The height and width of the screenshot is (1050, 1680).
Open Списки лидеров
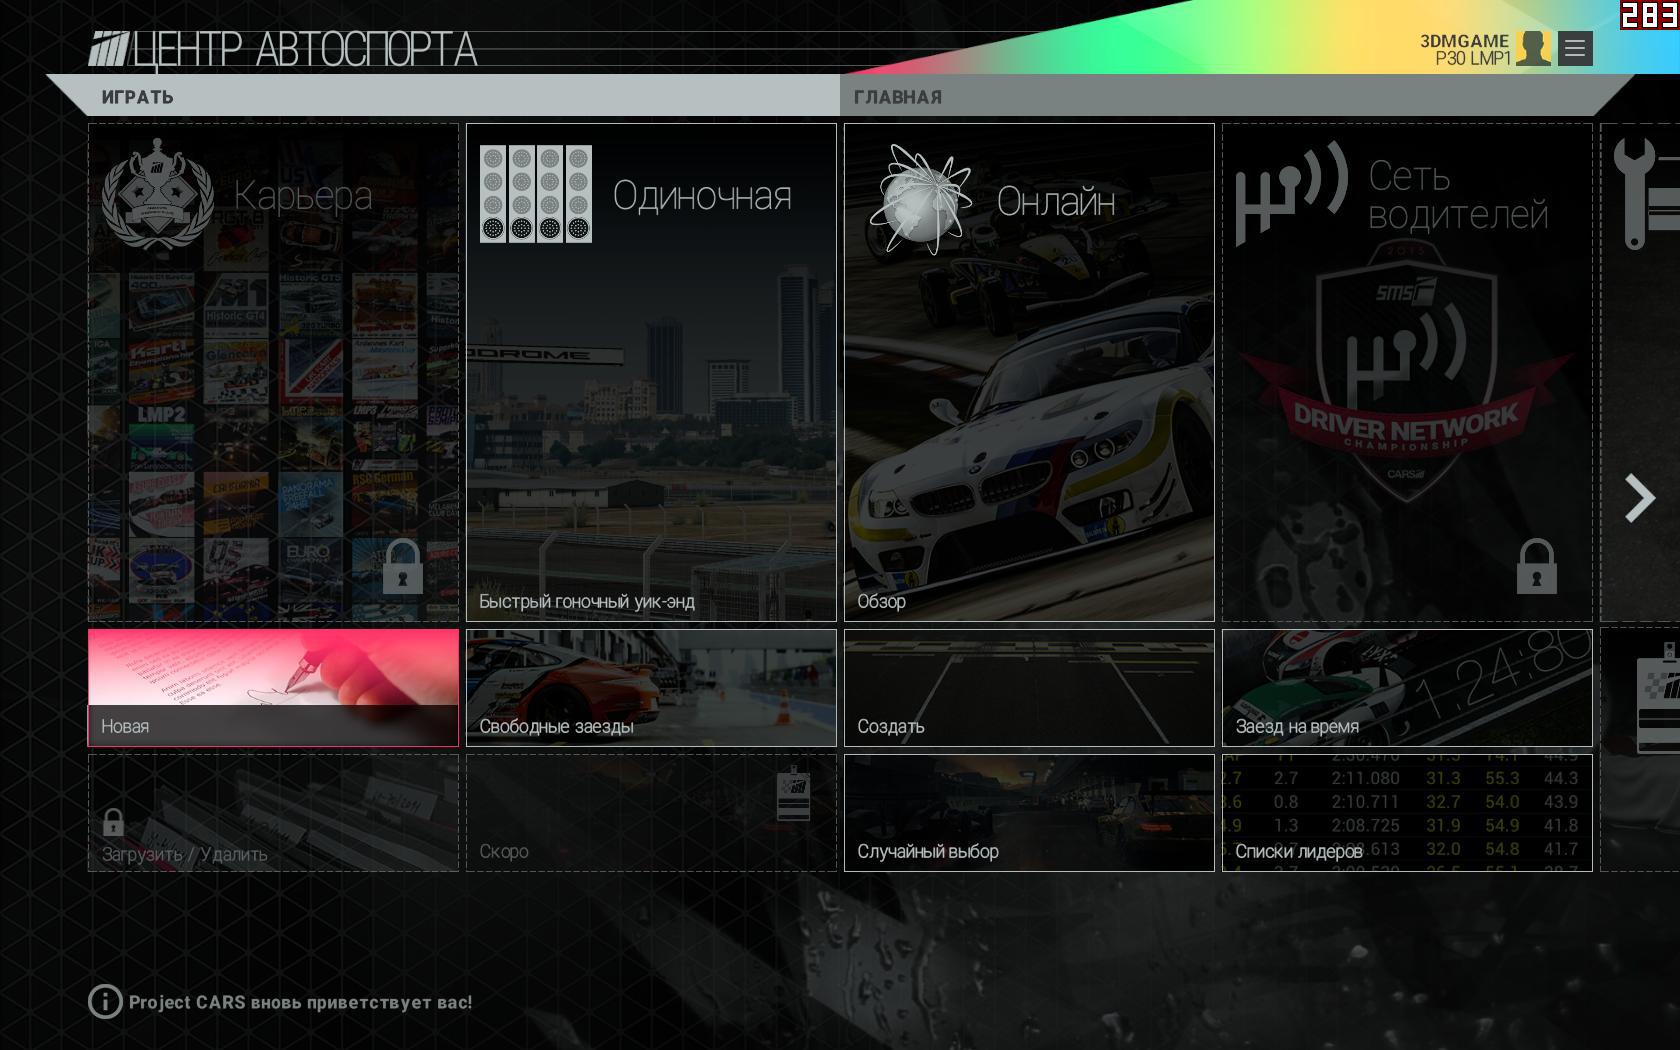pyautogui.click(x=1407, y=812)
